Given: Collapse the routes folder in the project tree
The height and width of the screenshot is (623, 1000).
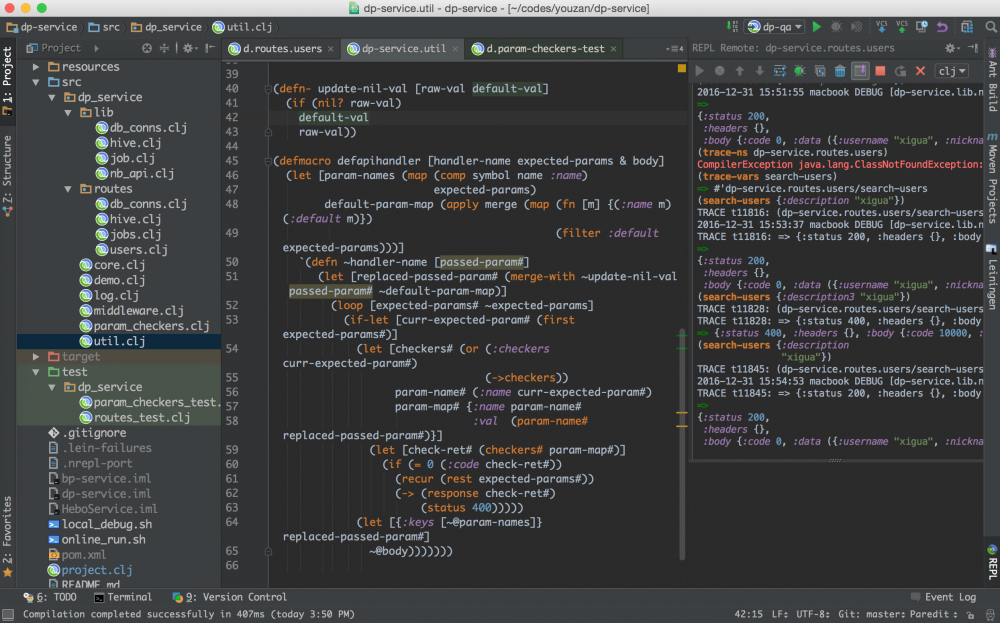Looking at the screenshot, I should (x=66, y=188).
